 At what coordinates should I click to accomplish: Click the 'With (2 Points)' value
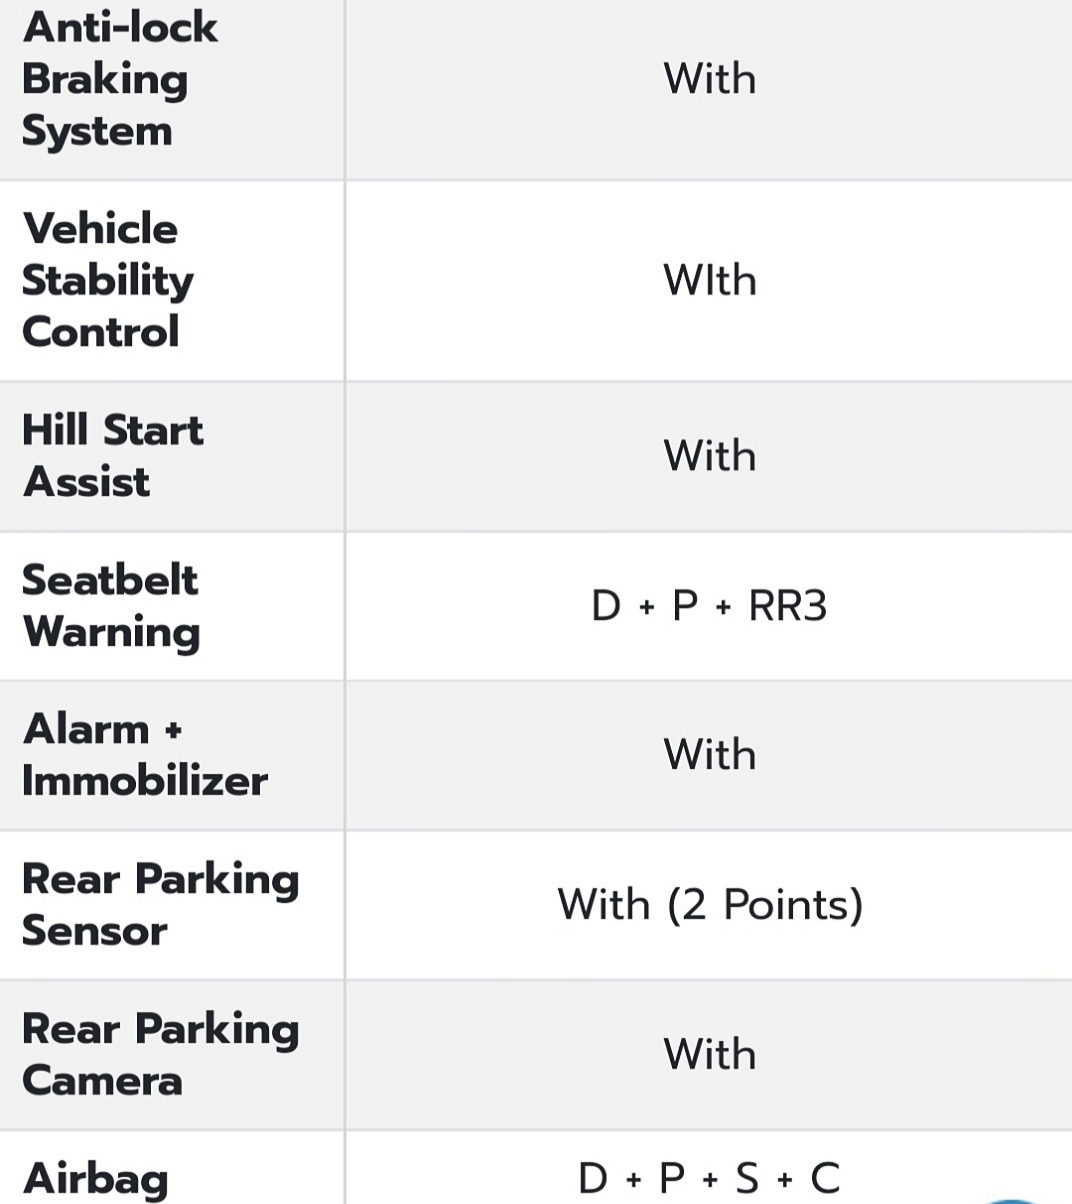[x=710, y=905]
